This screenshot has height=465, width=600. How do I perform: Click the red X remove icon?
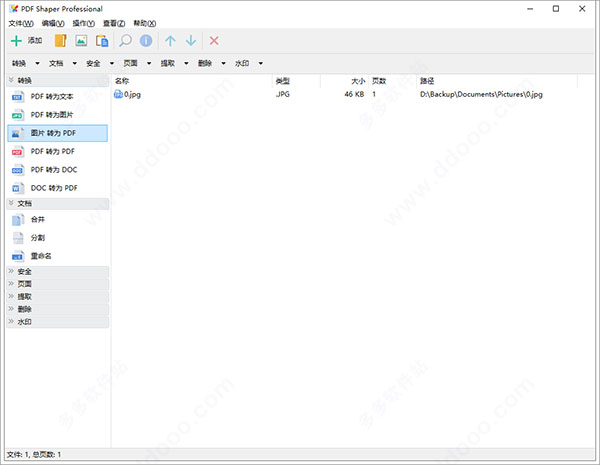point(214,41)
